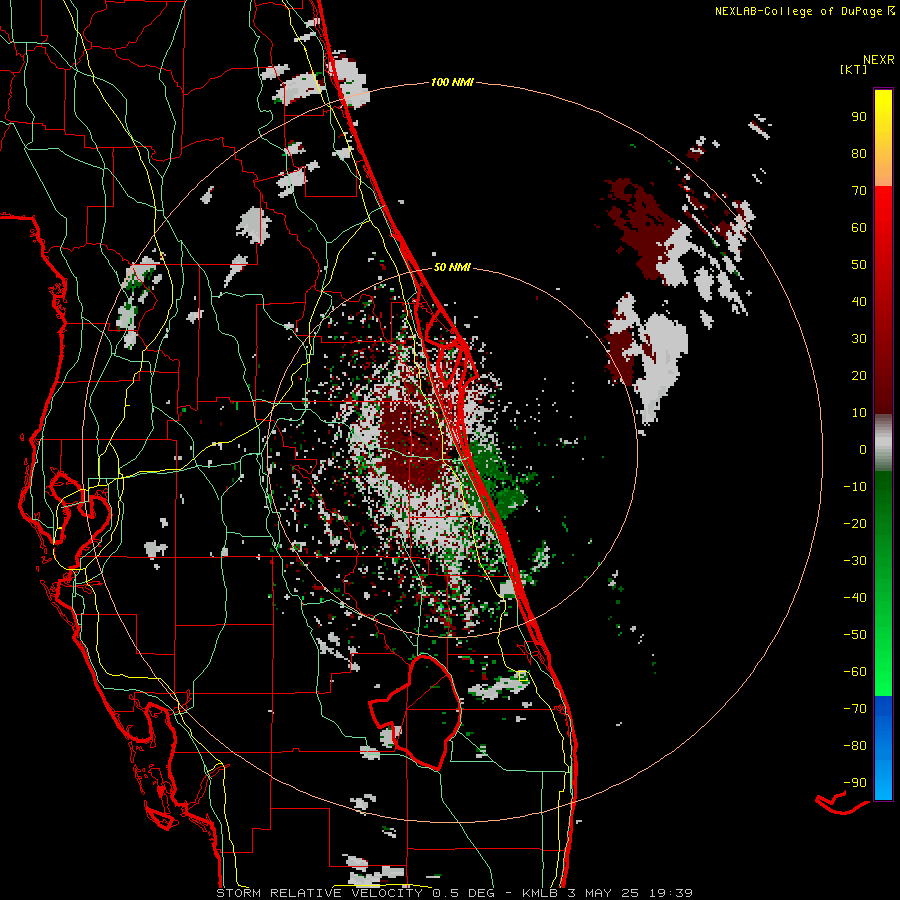
Task: Click the -40 value on the velocity scale
Action: point(855,598)
